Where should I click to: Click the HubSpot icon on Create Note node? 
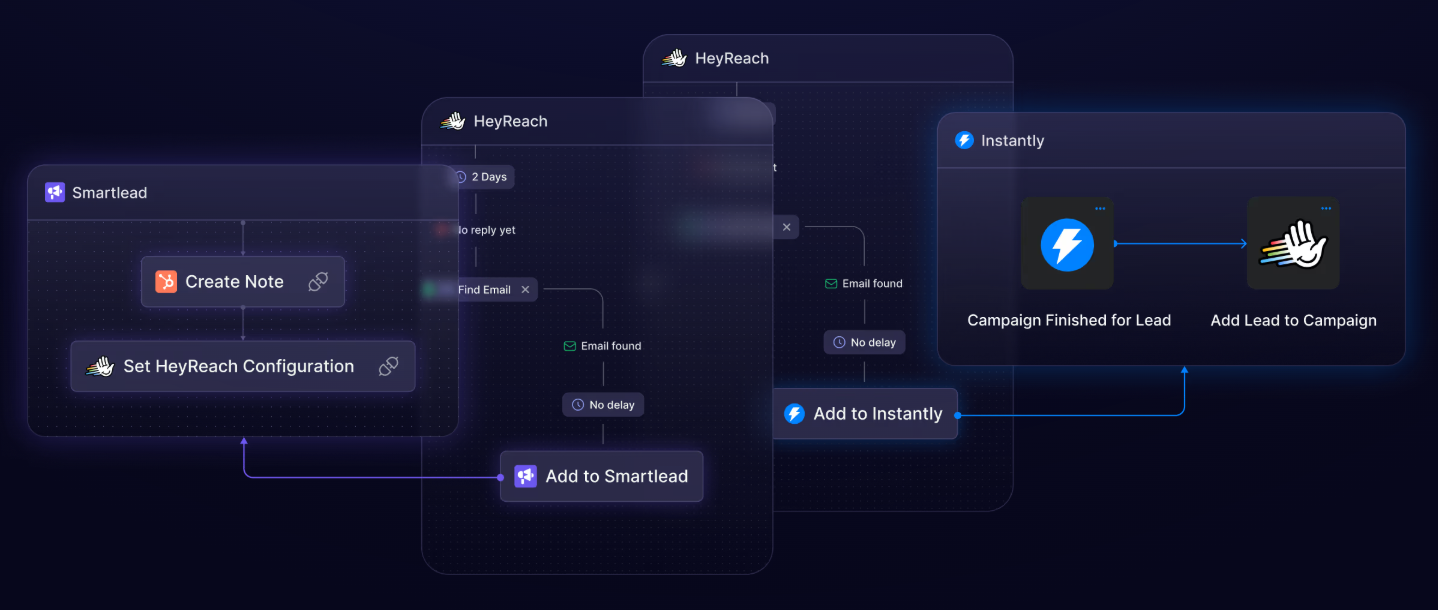[x=166, y=282]
